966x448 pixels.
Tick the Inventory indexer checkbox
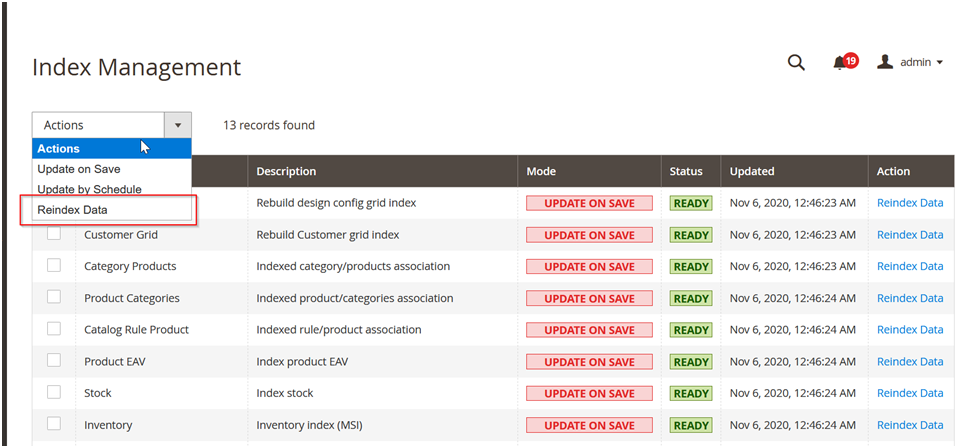[x=54, y=423]
